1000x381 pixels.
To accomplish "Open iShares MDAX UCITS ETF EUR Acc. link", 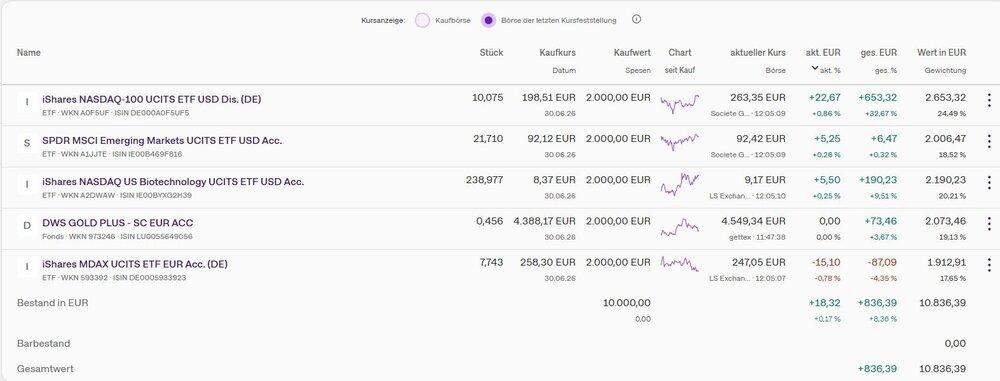I will 135,264.
